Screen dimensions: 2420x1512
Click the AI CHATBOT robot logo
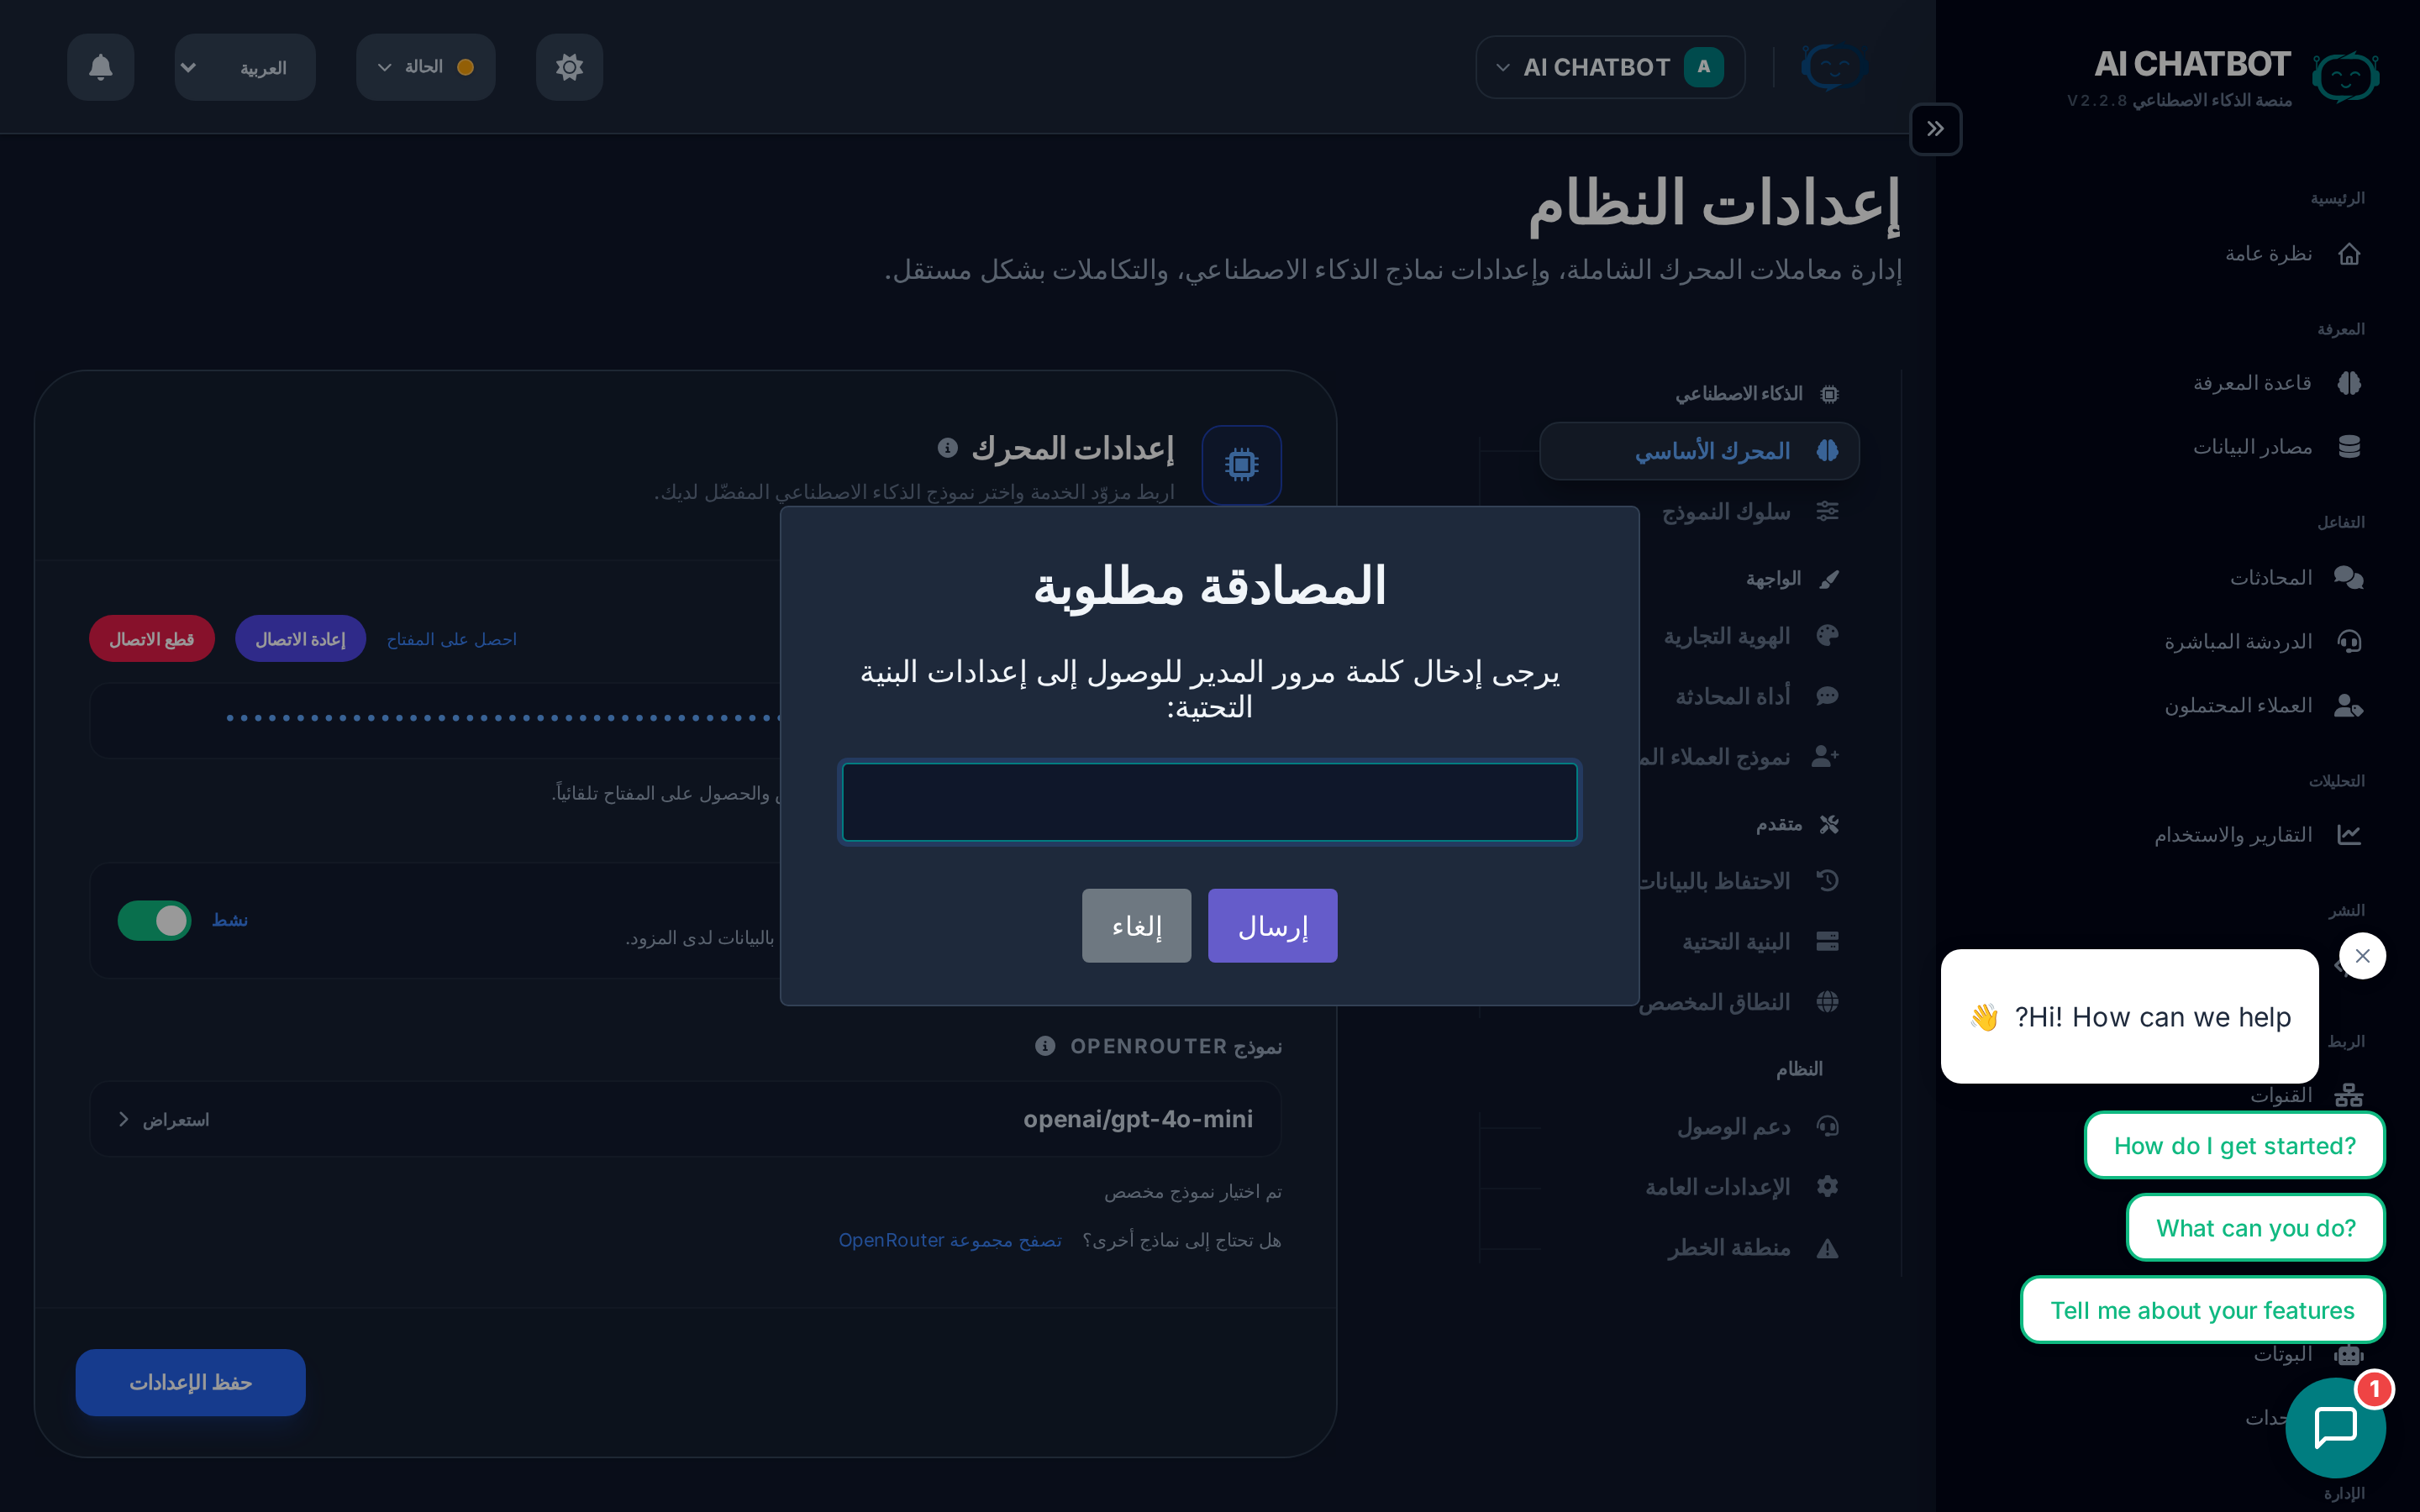[x=2345, y=75]
